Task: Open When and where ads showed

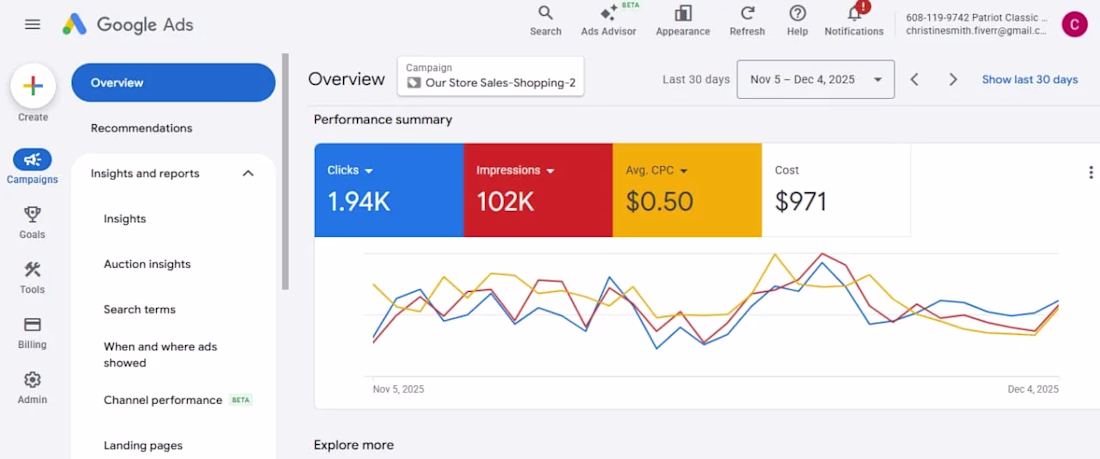Action: point(160,354)
